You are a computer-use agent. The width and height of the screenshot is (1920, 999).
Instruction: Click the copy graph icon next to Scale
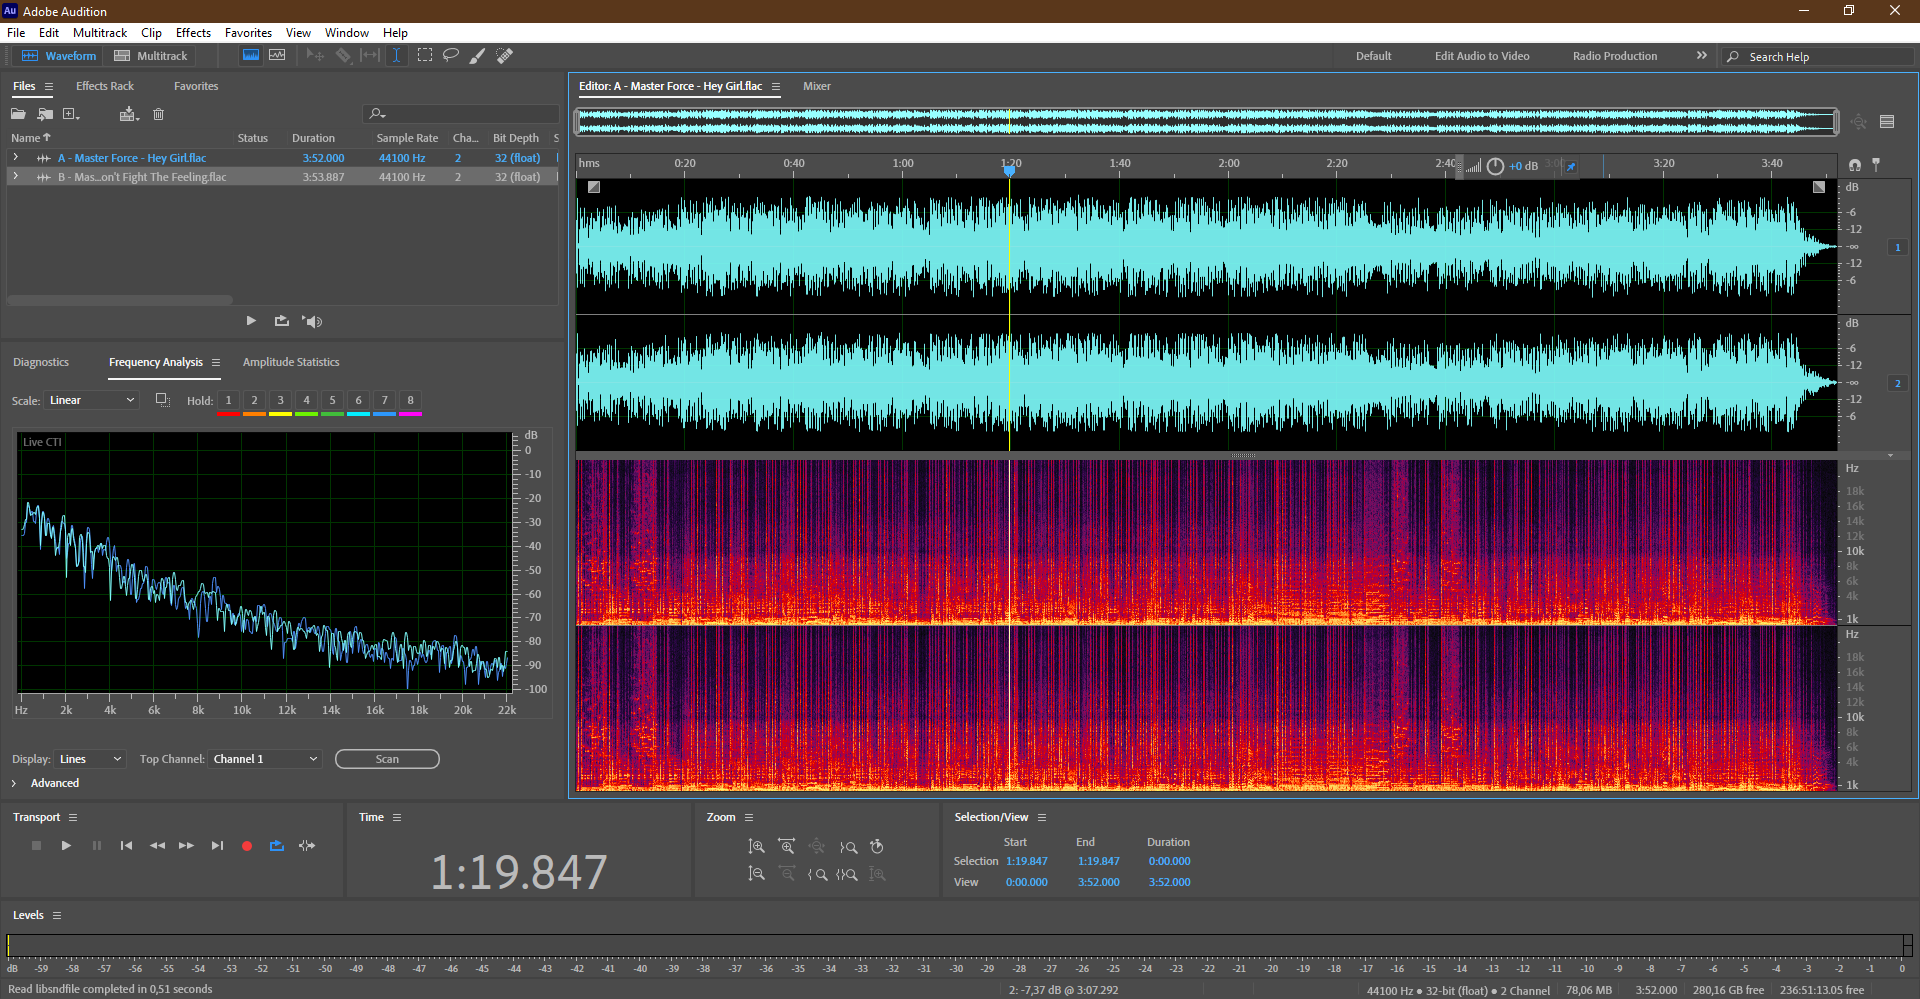point(162,400)
